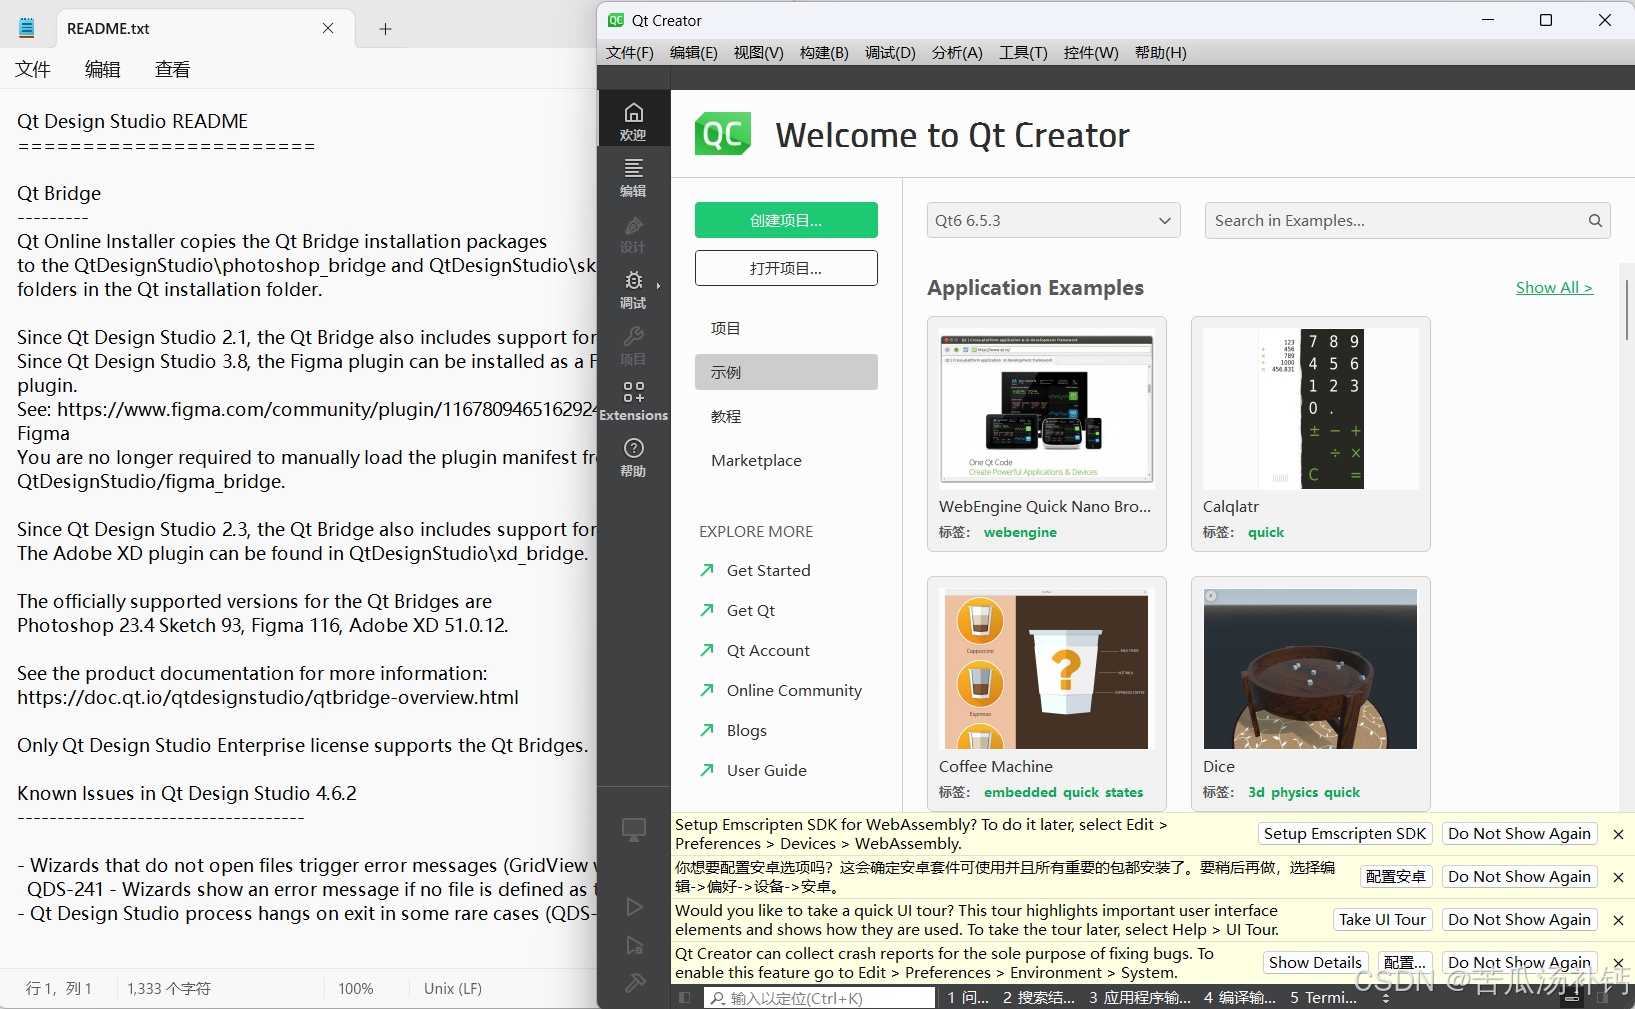
Task: Click Show All link for Application Examples
Action: [1554, 287]
